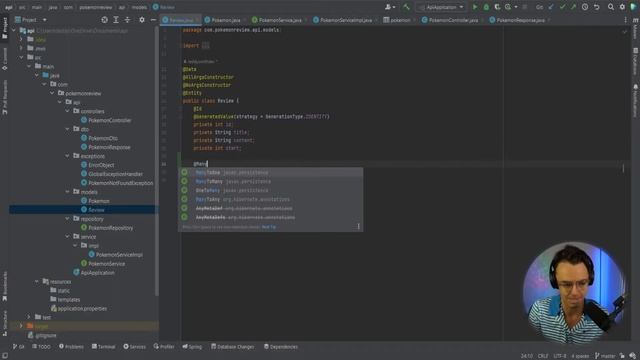Run the application with the green play icon
This screenshot has width=640, height=360.
(x=475, y=7)
